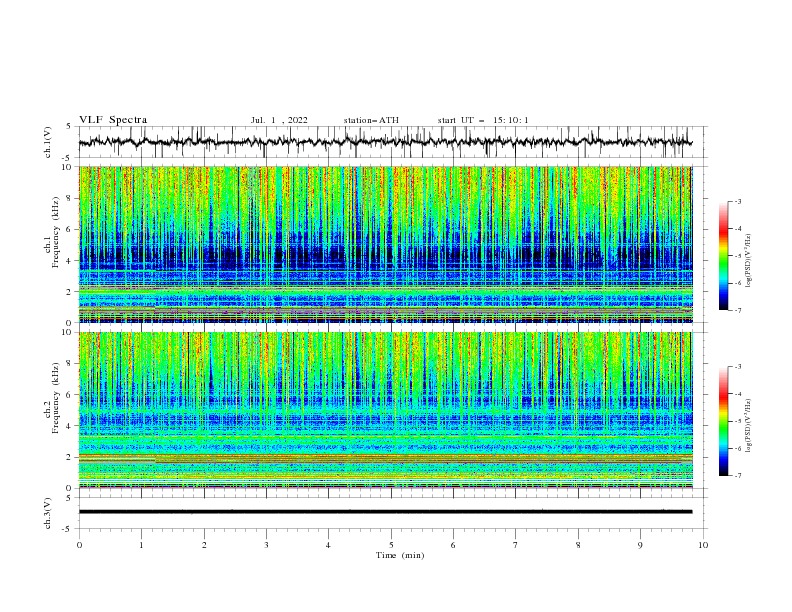Image resolution: width=792 pixels, height=612 pixels.
Task: Select the lower "log(PSD)(V²/Hz)" colorbar label
Action: click(x=748, y=425)
